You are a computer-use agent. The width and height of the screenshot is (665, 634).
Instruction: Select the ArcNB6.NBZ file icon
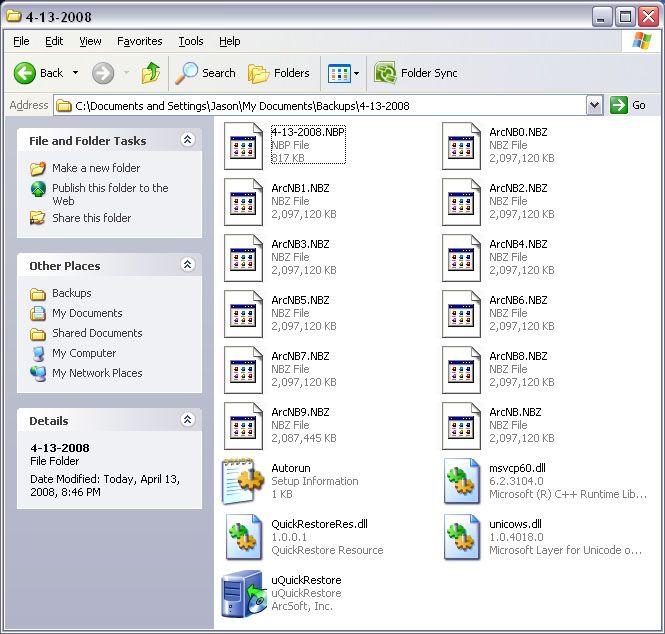[x=461, y=314]
